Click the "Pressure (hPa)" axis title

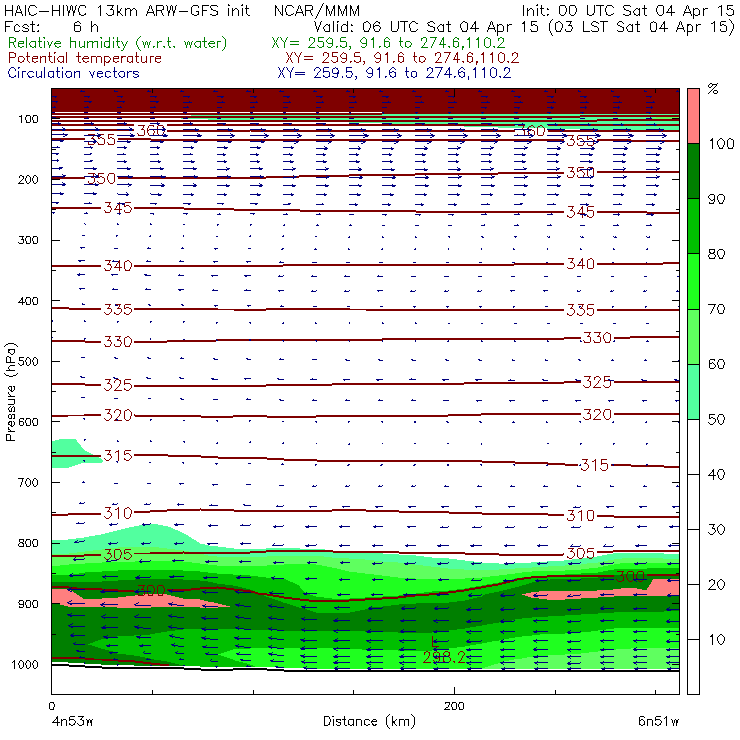pos(11,392)
